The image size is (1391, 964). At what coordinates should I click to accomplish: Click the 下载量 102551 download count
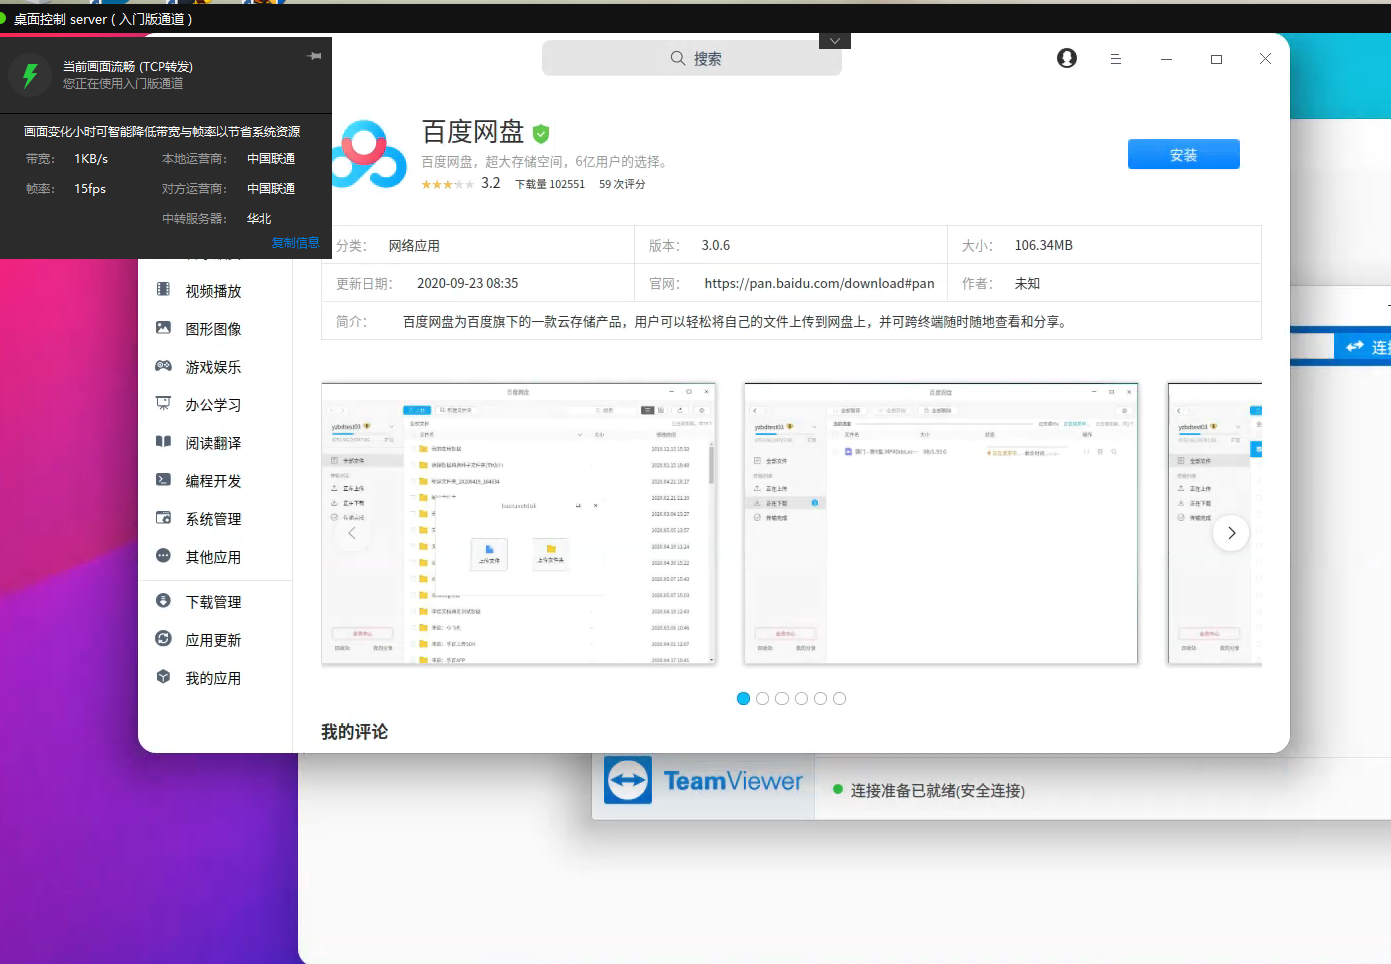550,184
